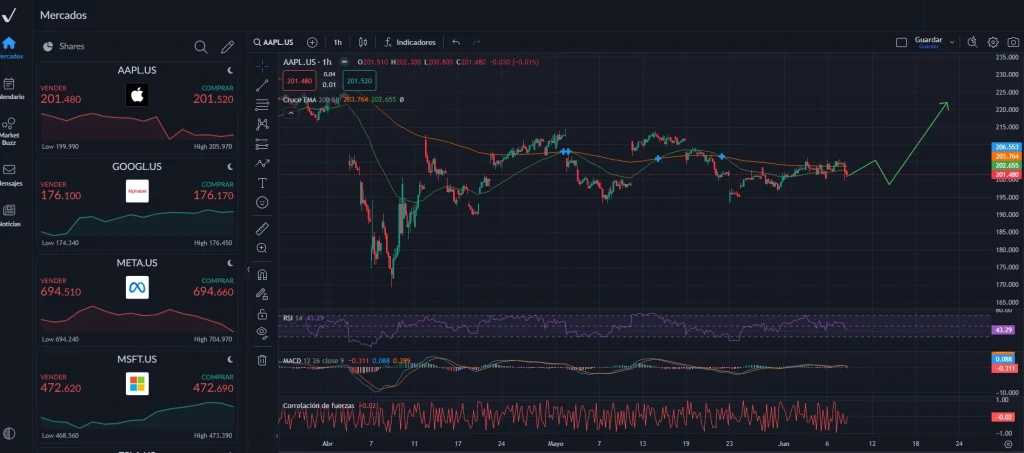1024x453 pixels.
Task: Click the app checkmark logo
Action: click(9, 14)
